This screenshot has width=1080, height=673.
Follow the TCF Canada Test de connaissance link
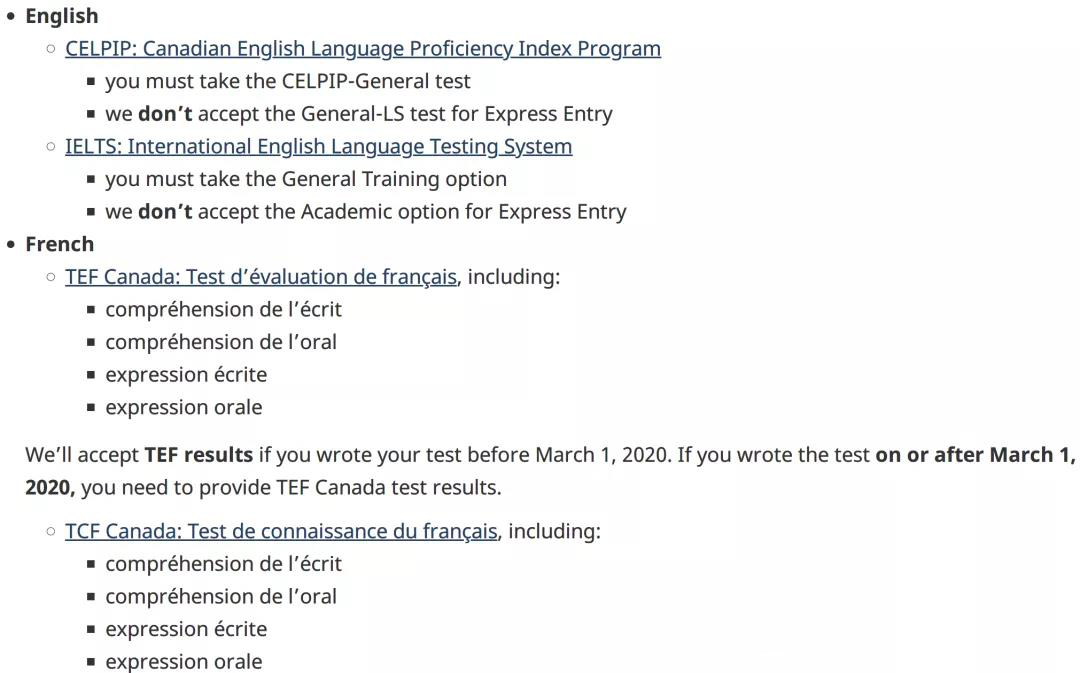click(x=281, y=532)
